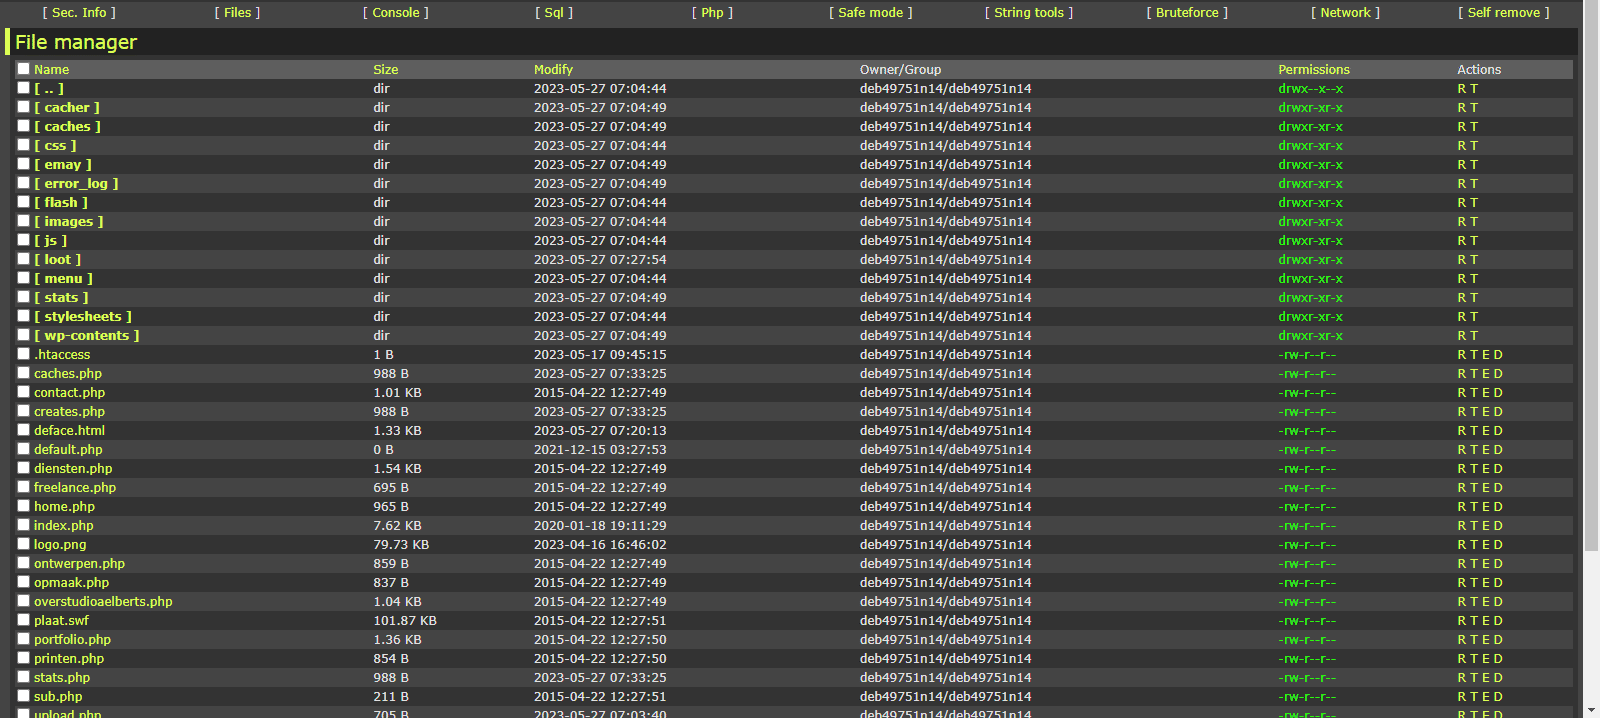
Task: Check the box for deface.html
Action: coord(23,430)
